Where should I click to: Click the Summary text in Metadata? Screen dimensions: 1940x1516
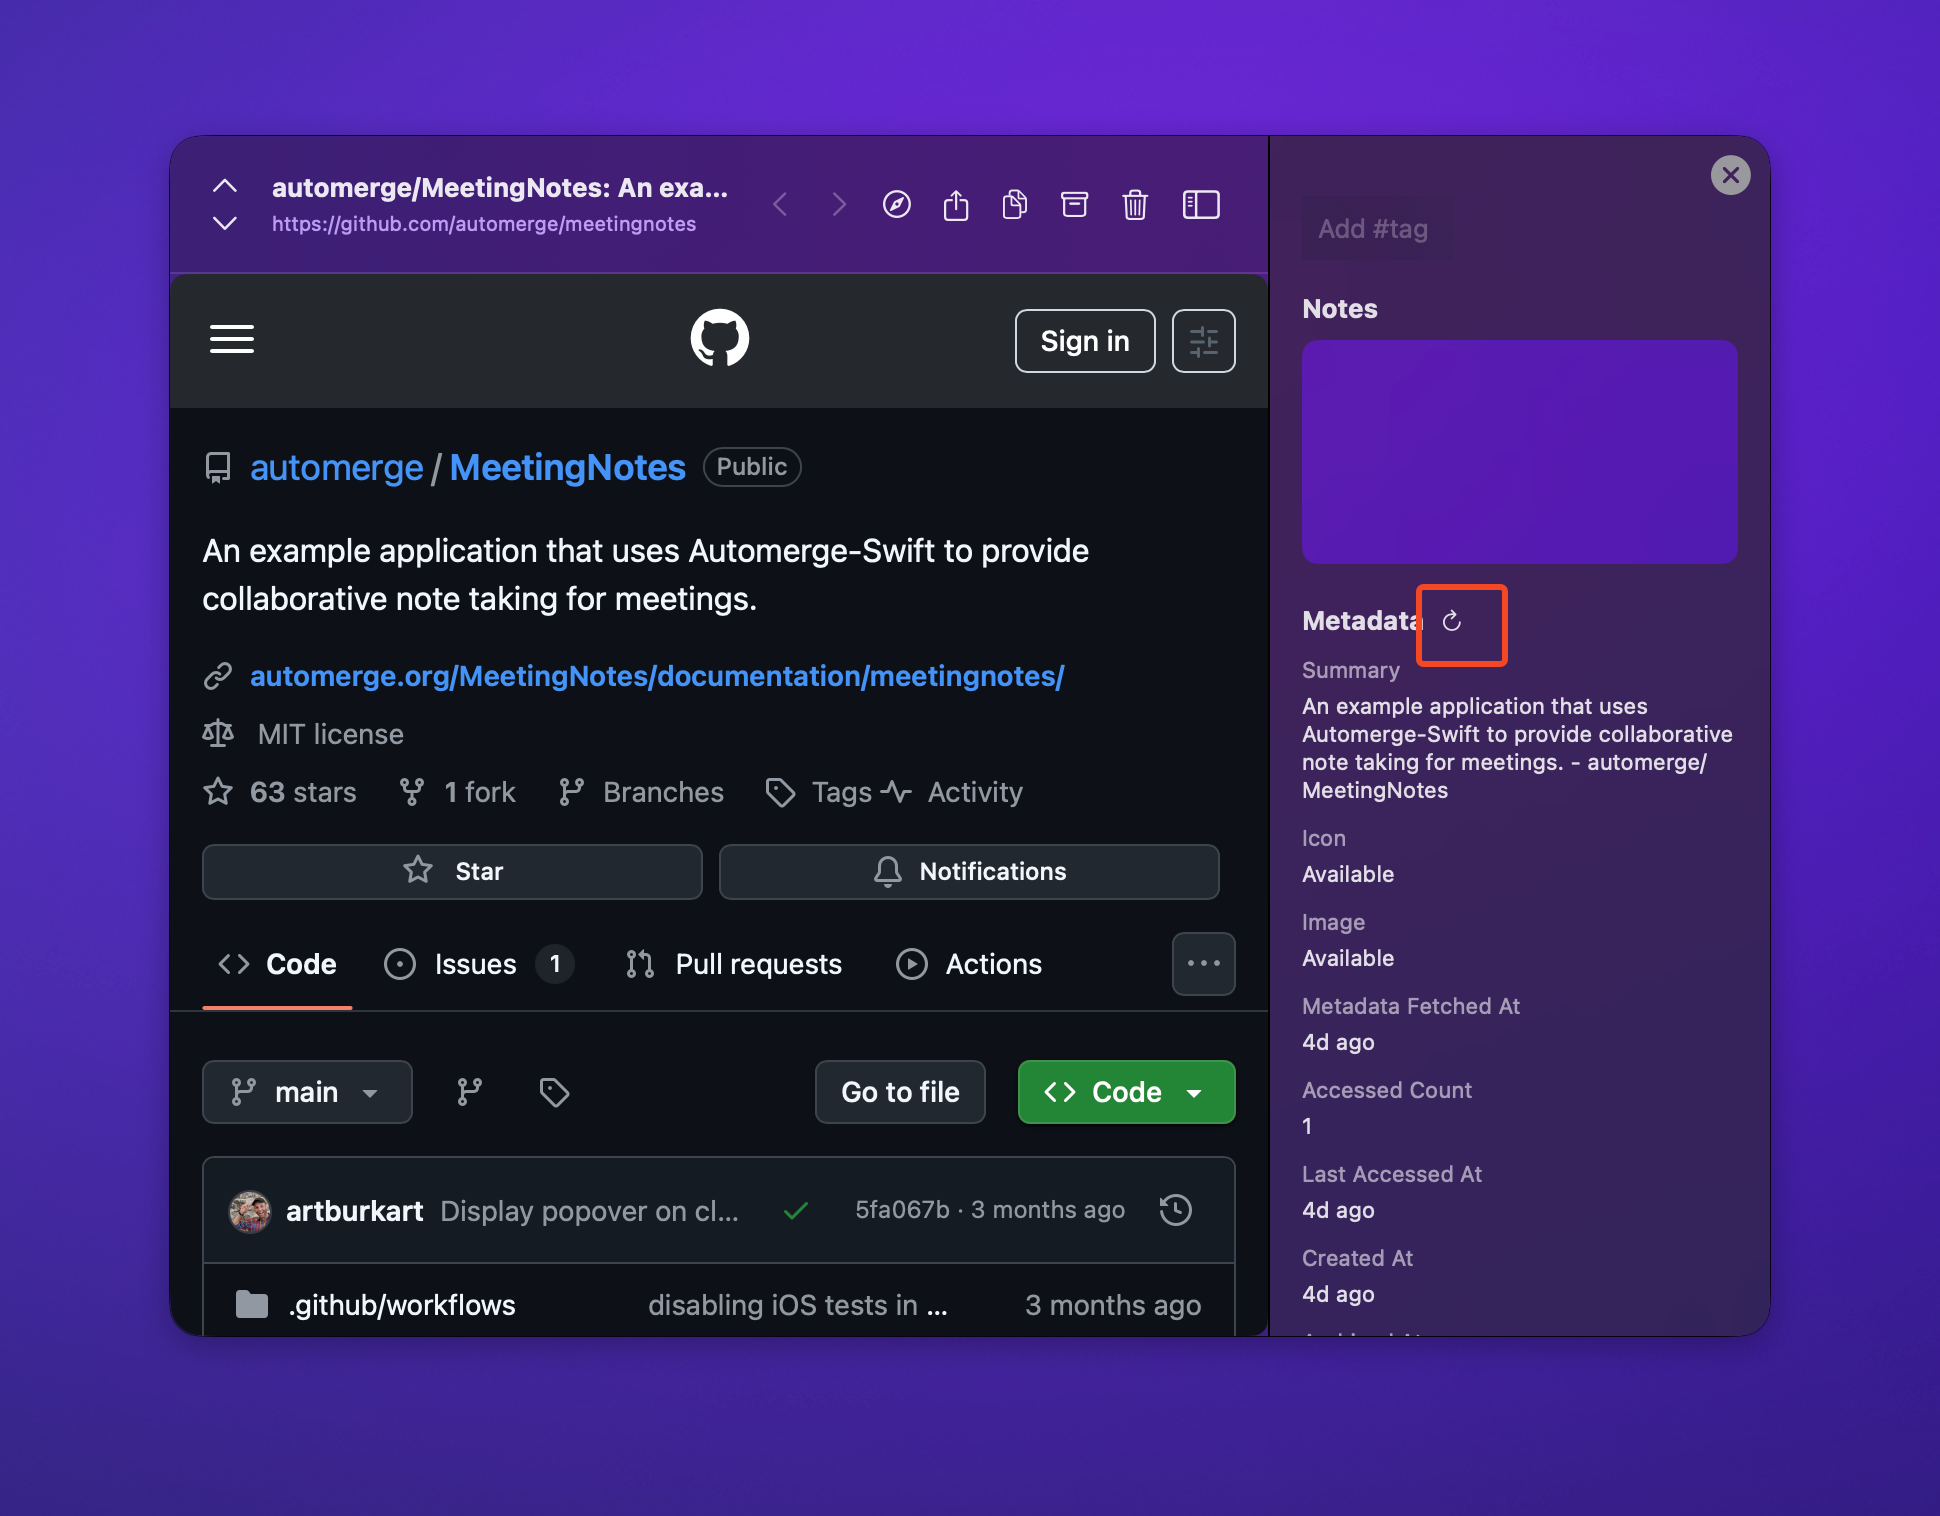point(1517,748)
